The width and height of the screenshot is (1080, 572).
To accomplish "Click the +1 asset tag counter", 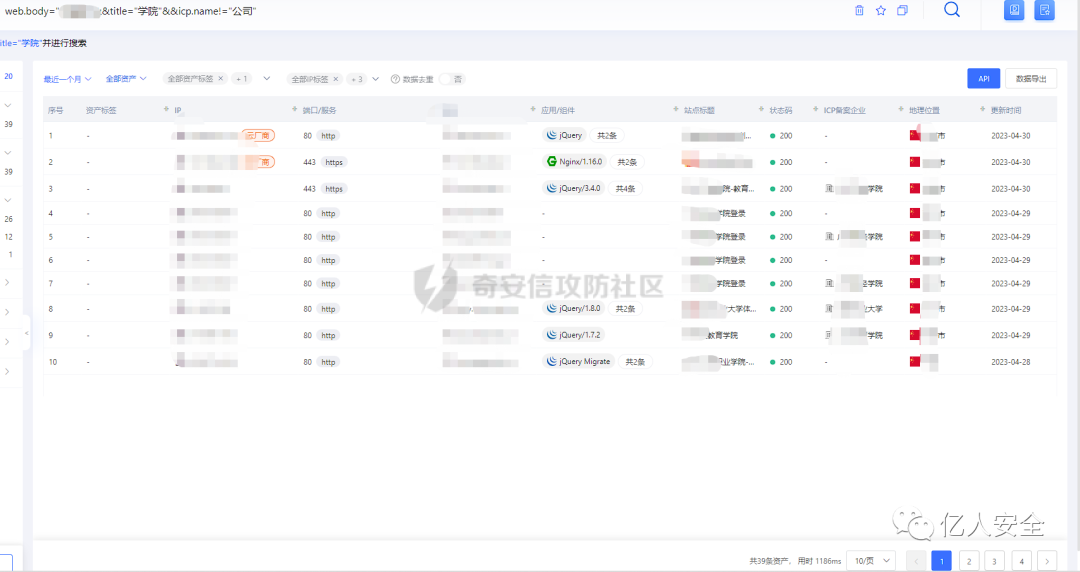I will click(241, 79).
